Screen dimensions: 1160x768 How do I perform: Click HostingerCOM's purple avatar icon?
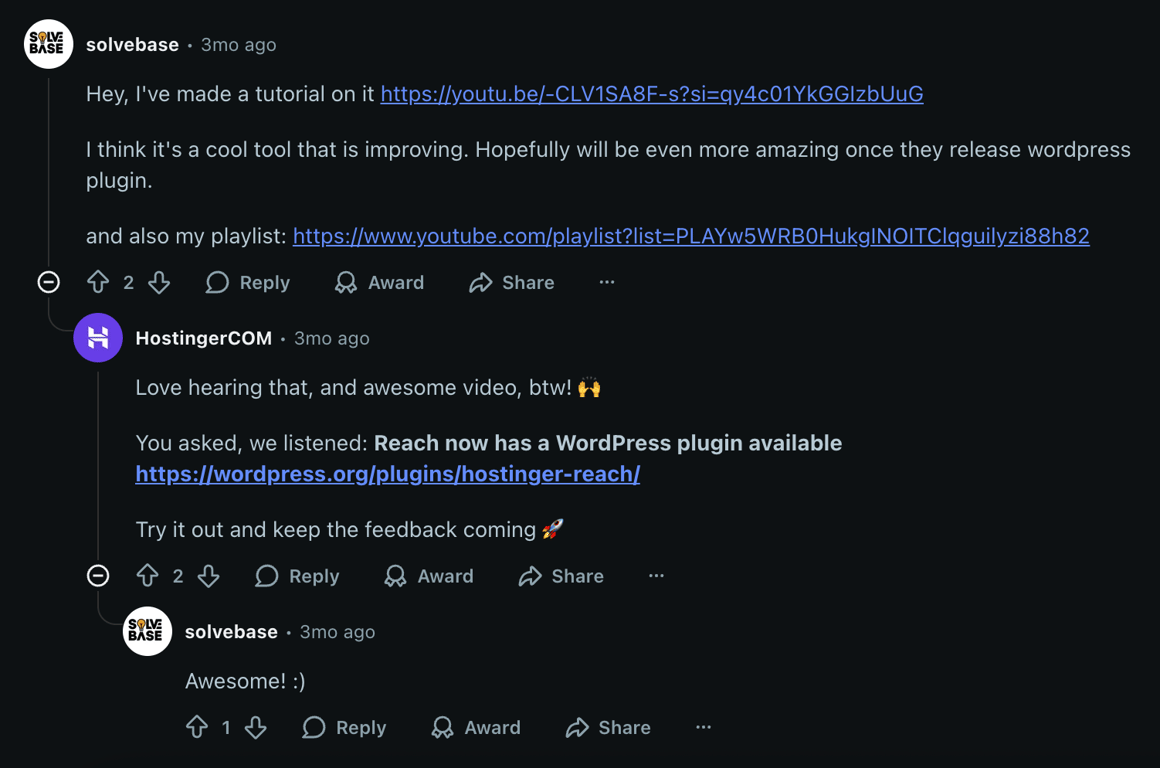tap(97, 337)
